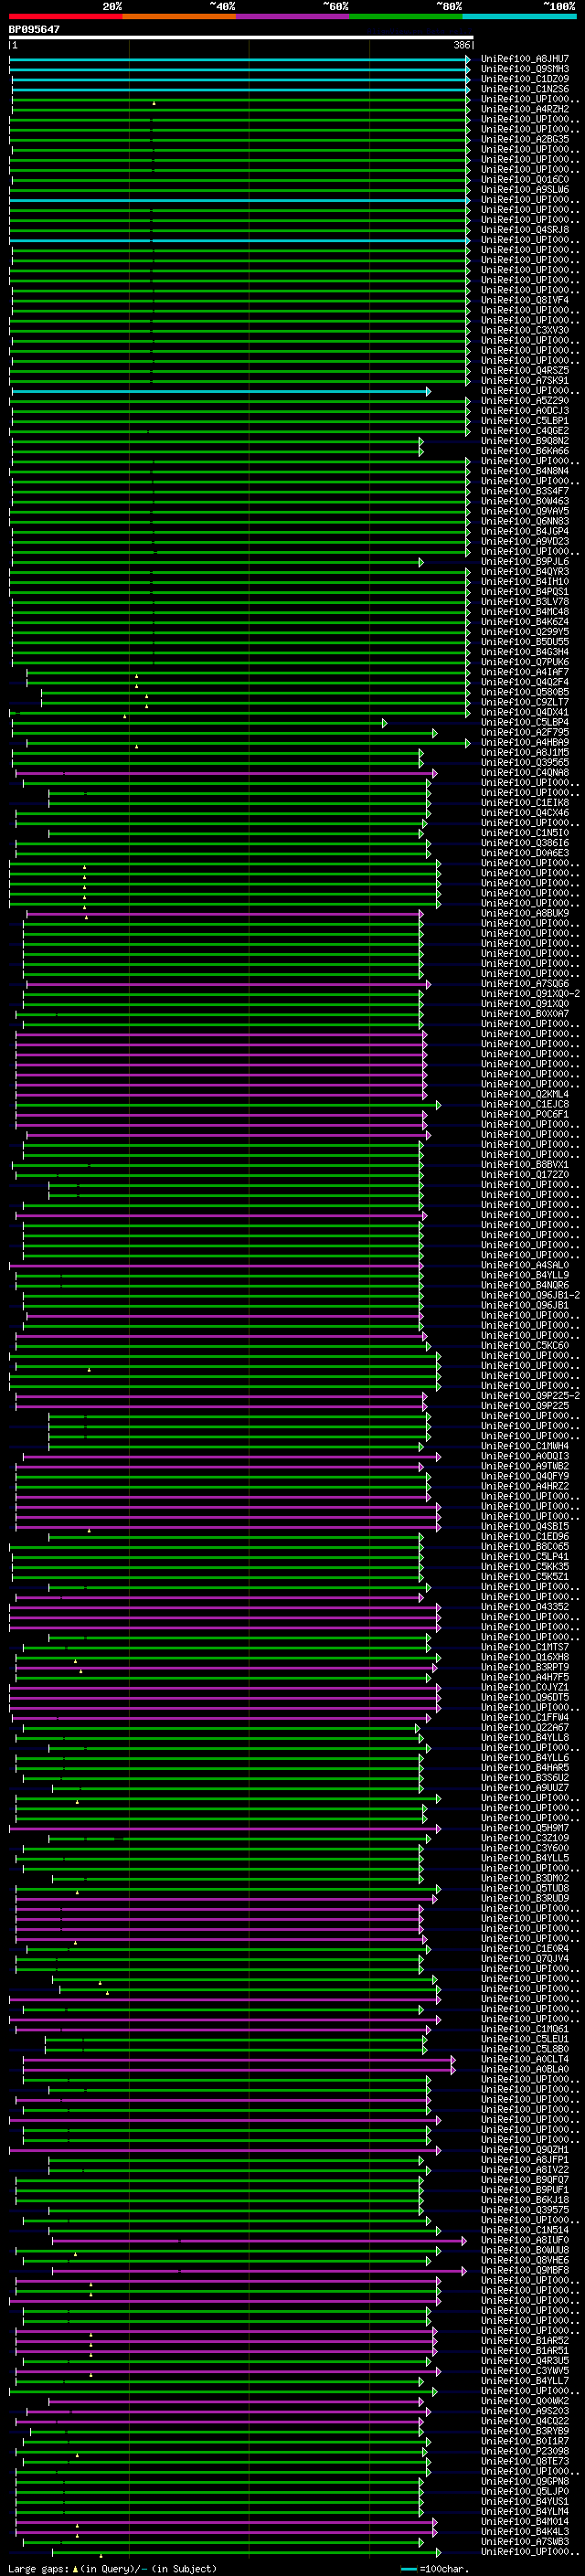The image size is (585, 2576).
Task: Select hit label UniRef100_Q22A67
Action: click(525, 1728)
